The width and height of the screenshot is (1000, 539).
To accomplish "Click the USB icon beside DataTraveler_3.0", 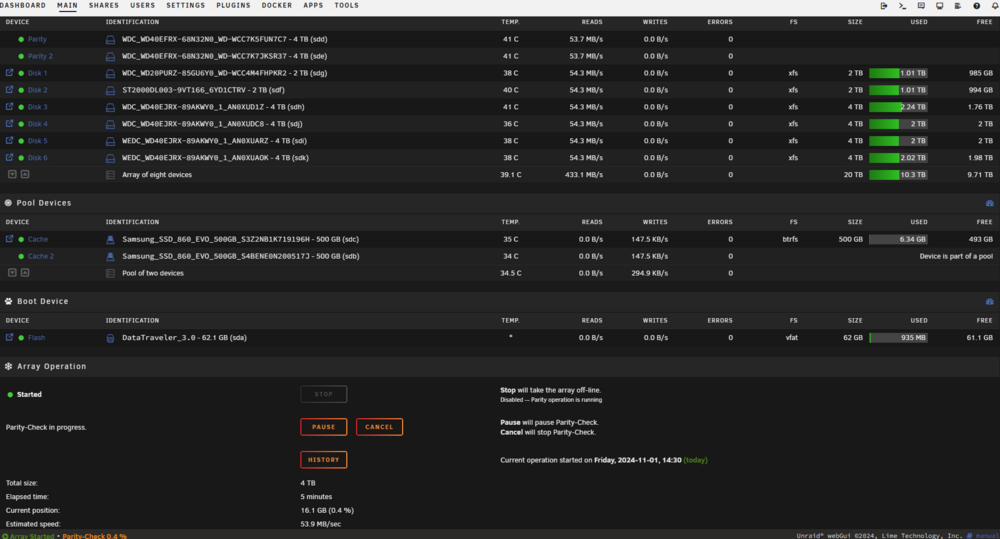I will pos(110,338).
